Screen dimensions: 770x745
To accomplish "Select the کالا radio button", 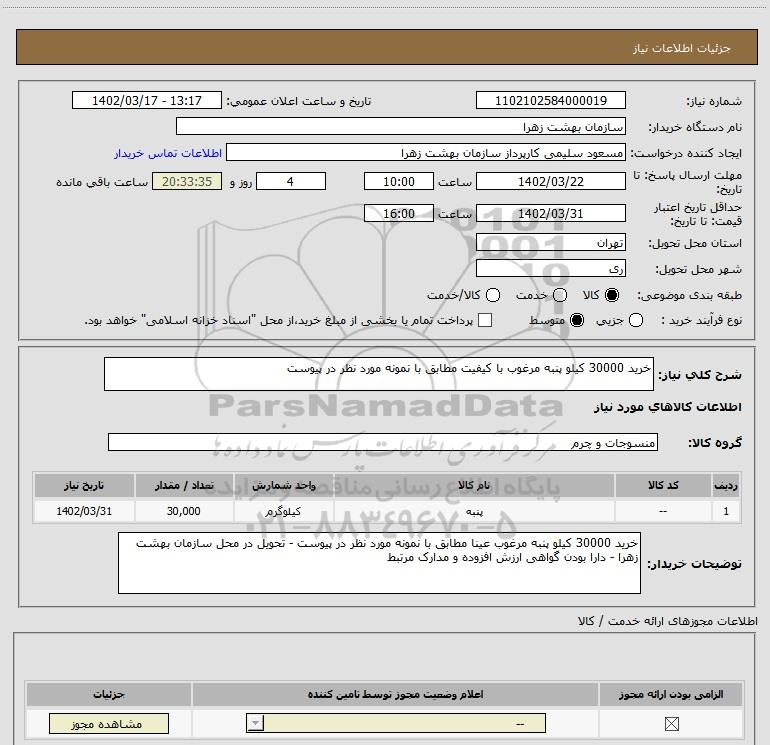I will coord(612,295).
